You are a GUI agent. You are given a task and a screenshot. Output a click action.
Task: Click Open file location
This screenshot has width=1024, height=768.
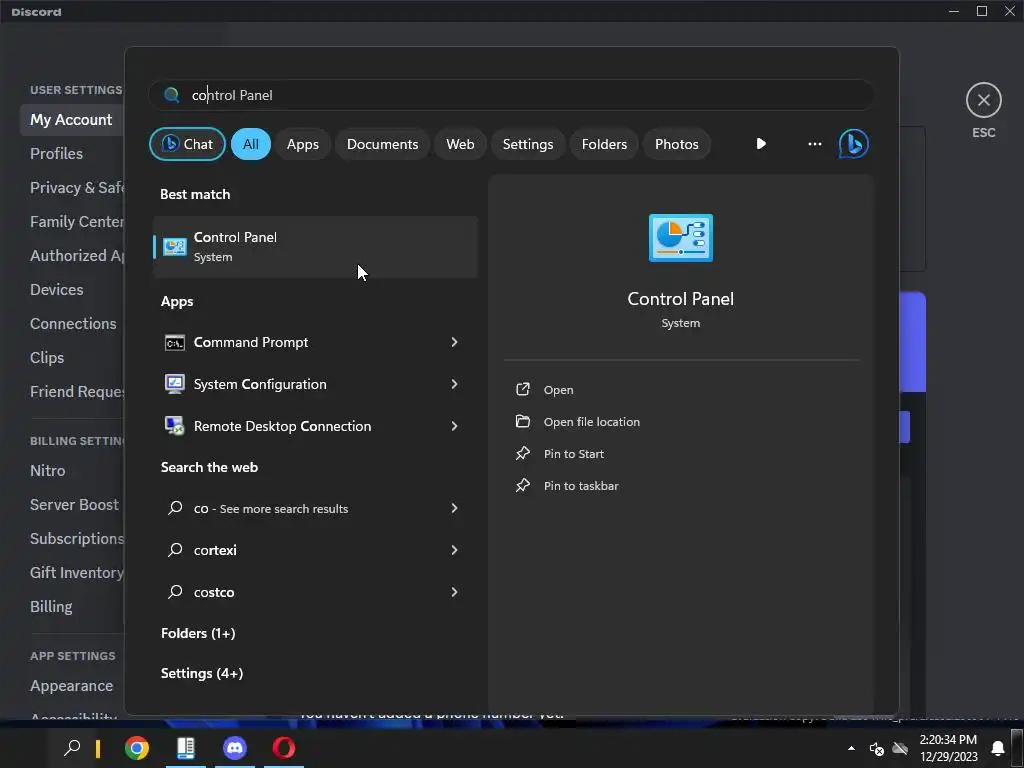[x=592, y=422]
